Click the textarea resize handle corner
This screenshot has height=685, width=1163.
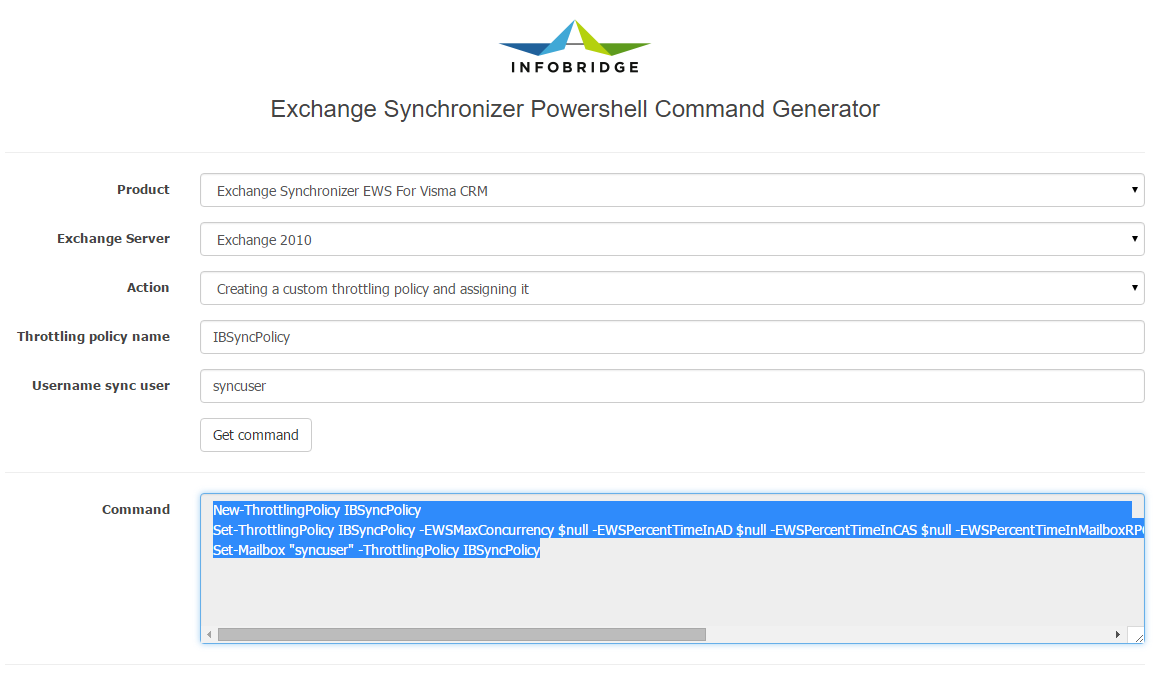(1136, 635)
